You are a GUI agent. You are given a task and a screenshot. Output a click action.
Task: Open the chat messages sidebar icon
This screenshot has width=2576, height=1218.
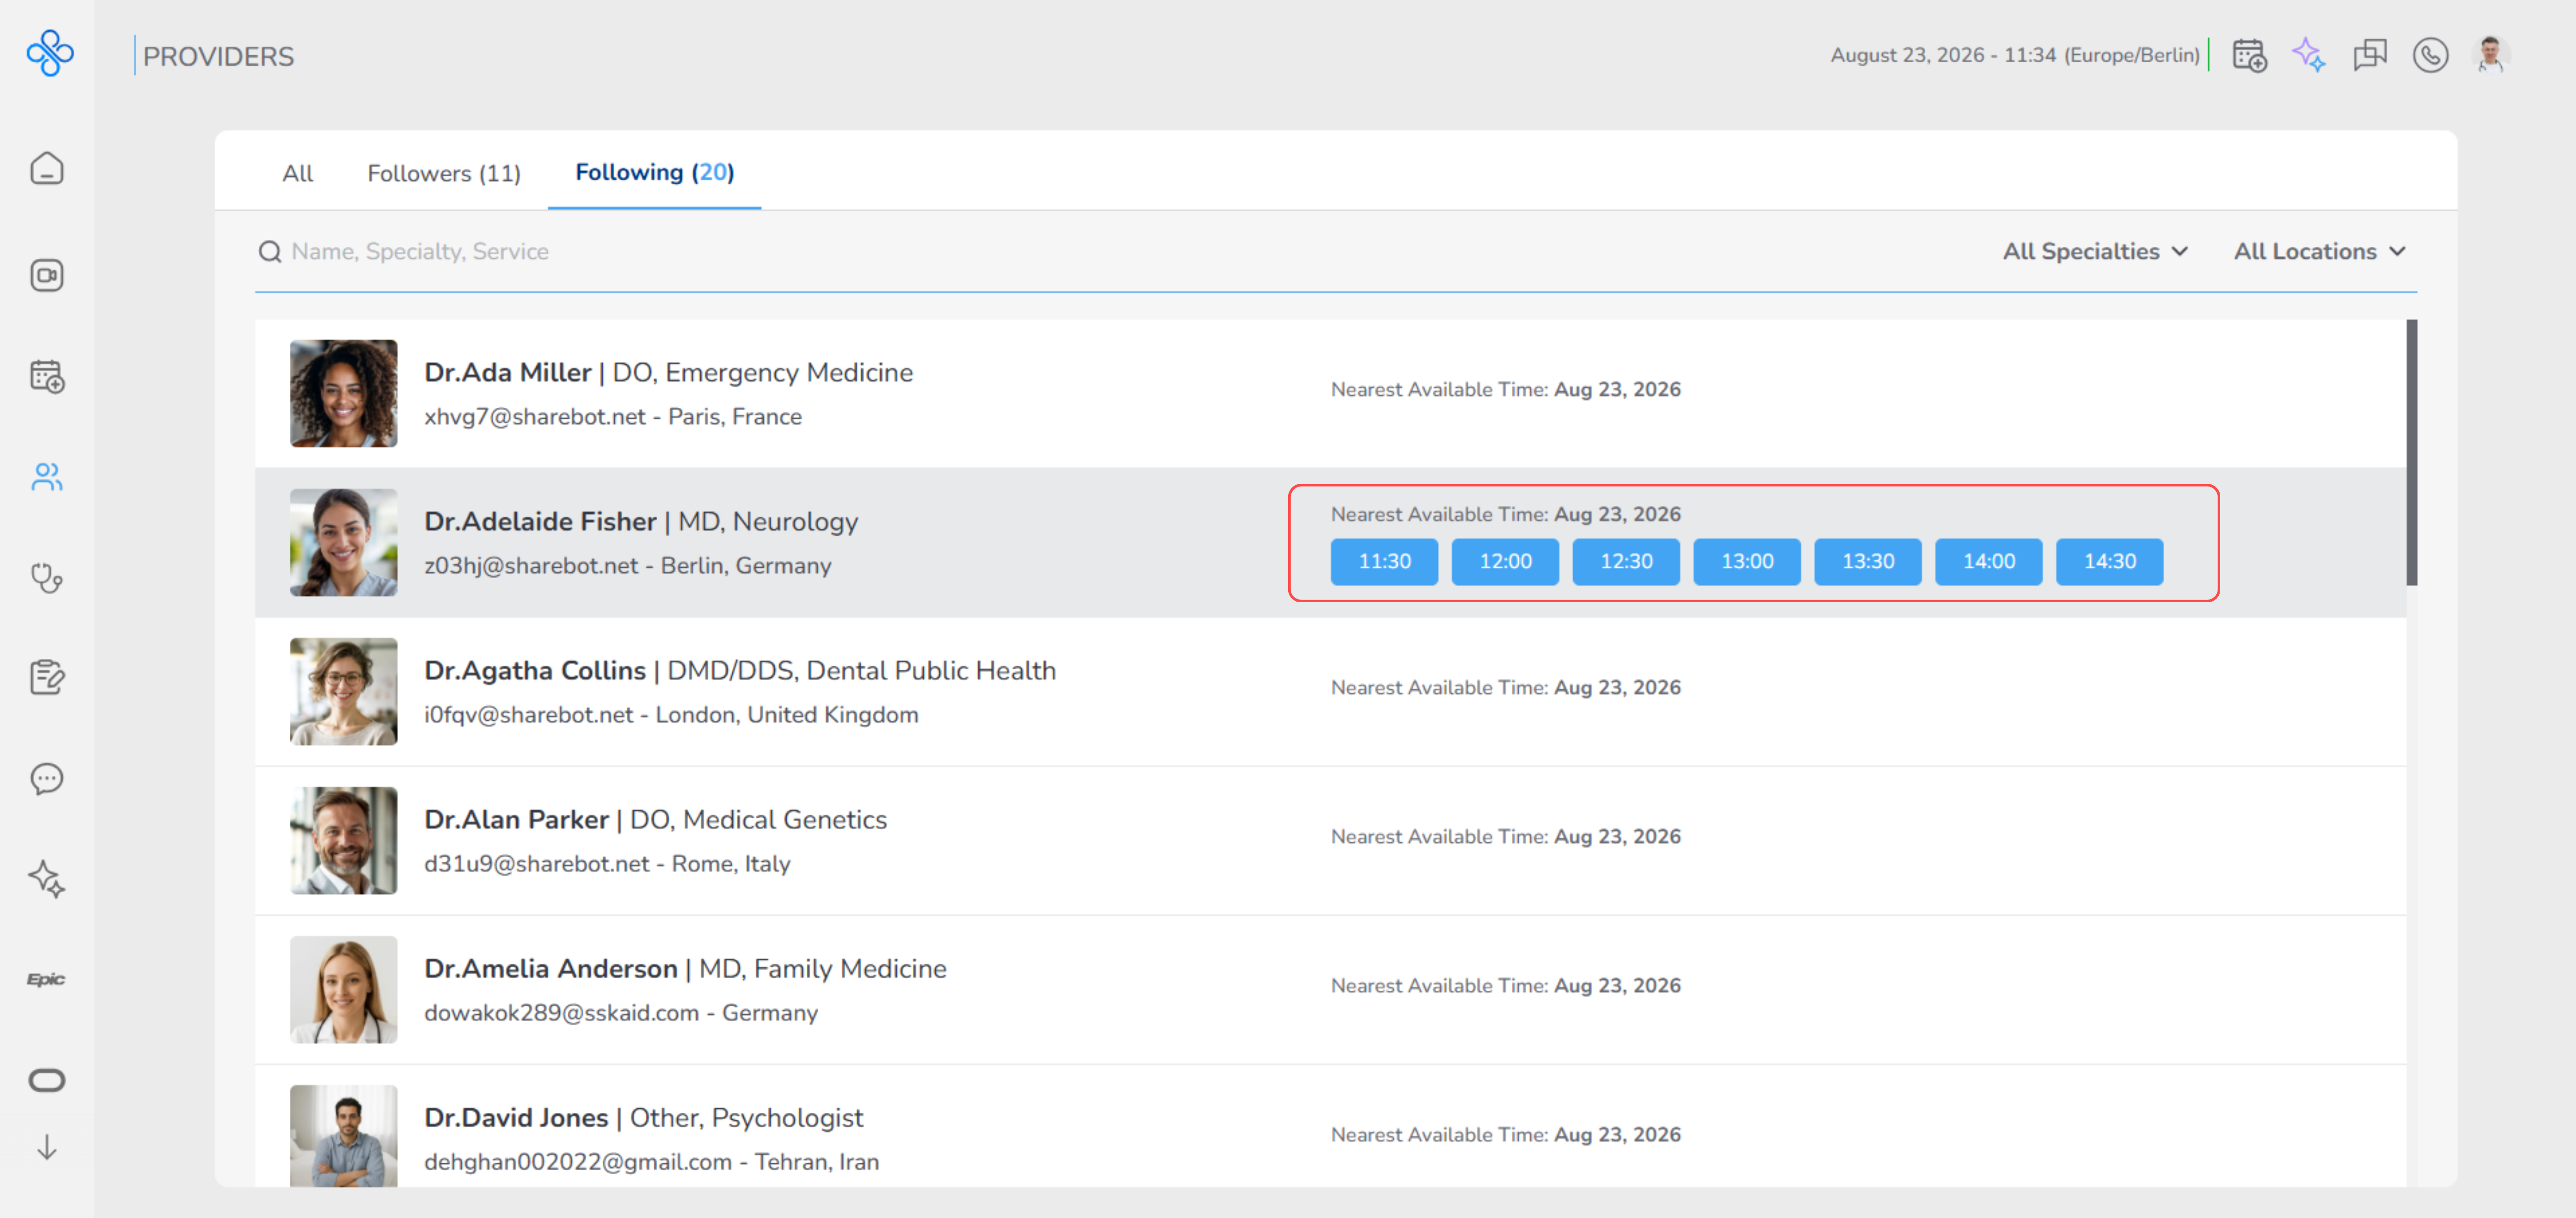coord(47,778)
